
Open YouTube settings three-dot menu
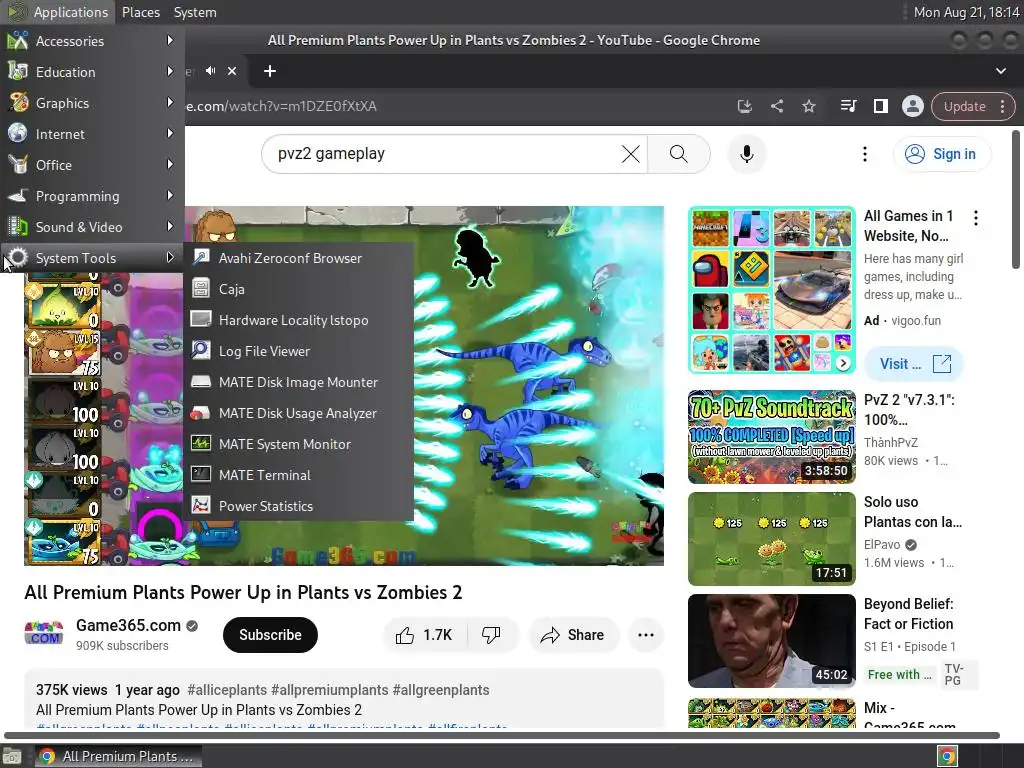[x=865, y=154]
